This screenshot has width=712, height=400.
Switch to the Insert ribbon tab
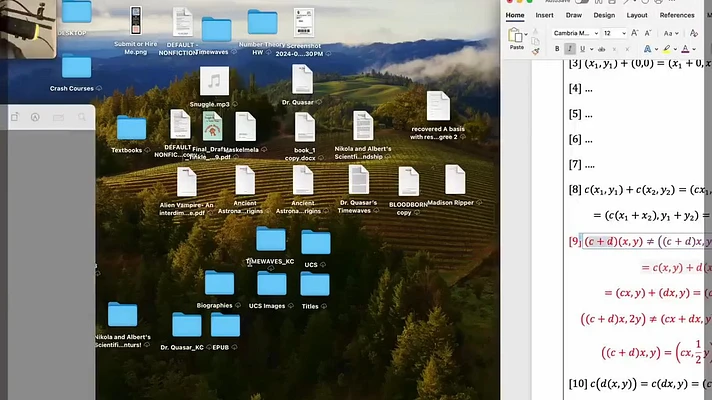[544, 15]
